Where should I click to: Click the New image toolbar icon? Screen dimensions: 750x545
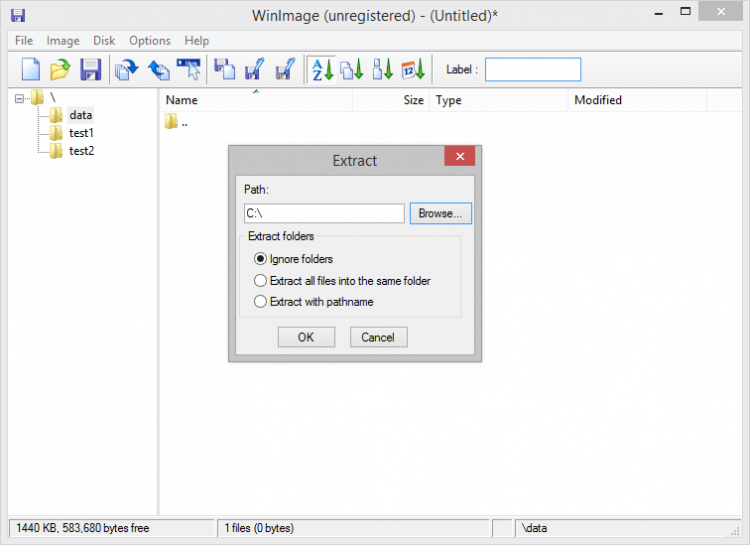[x=31, y=70]
